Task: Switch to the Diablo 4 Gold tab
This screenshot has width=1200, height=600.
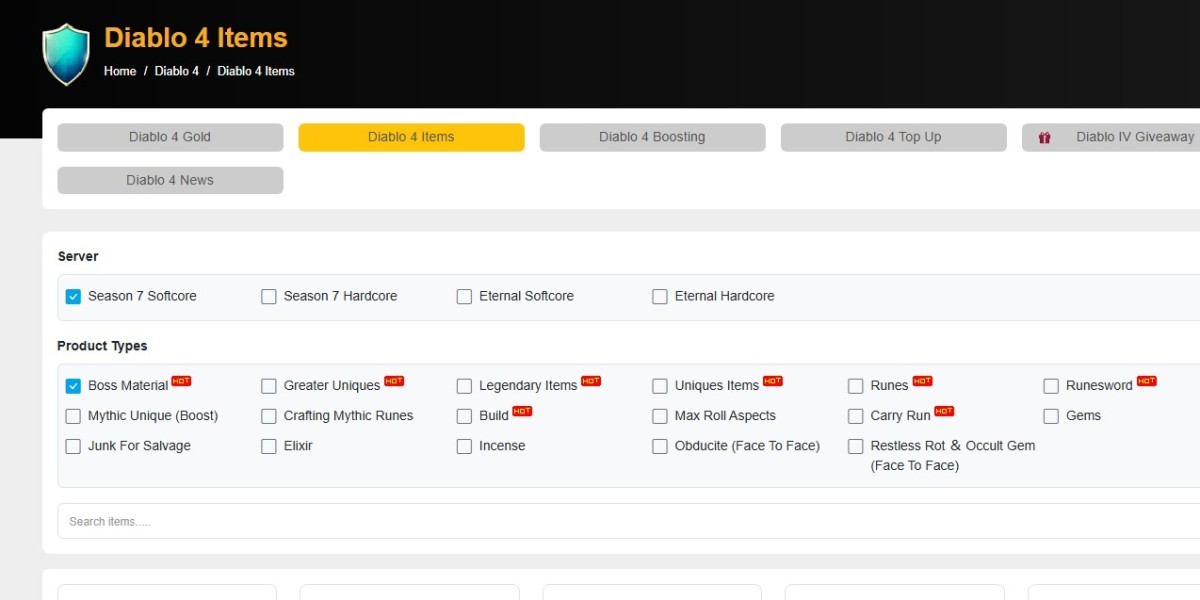Action: [170, 137]
